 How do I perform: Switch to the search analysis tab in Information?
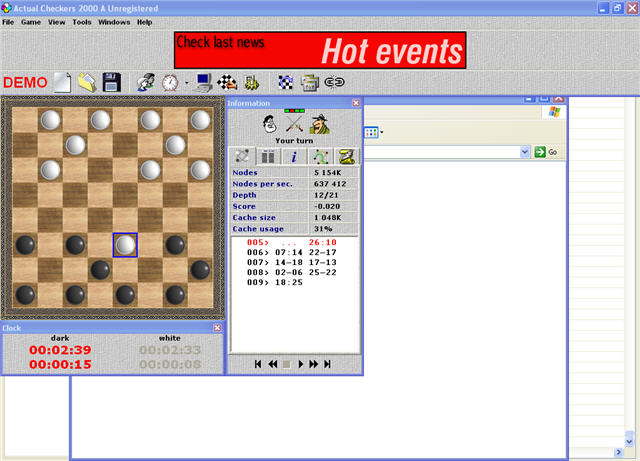point(242,156)
